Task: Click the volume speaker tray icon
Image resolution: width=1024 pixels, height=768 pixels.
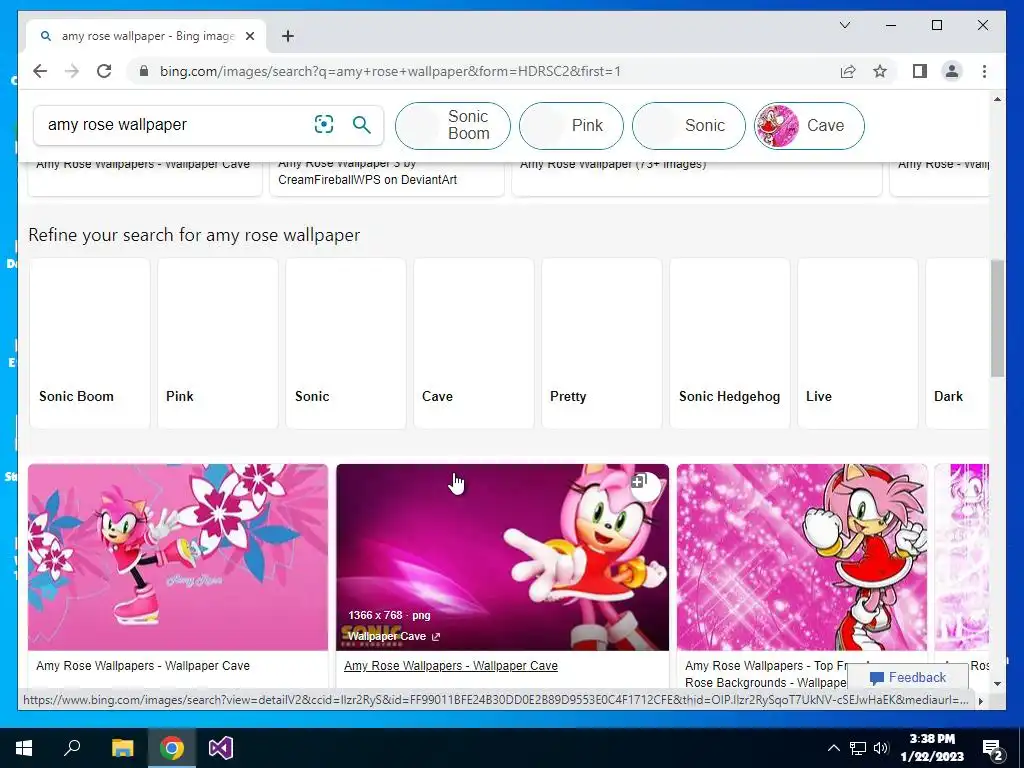Action: pos(881,748)
